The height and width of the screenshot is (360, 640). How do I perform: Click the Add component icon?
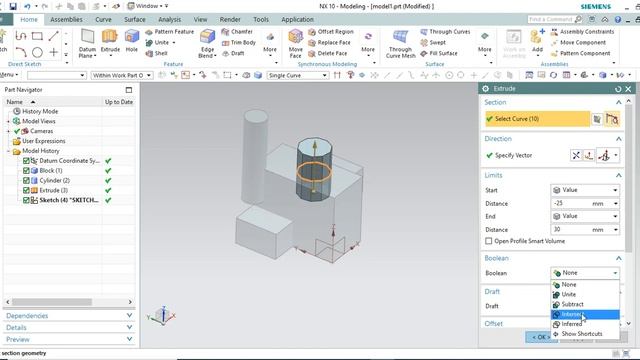click(537, 41)
